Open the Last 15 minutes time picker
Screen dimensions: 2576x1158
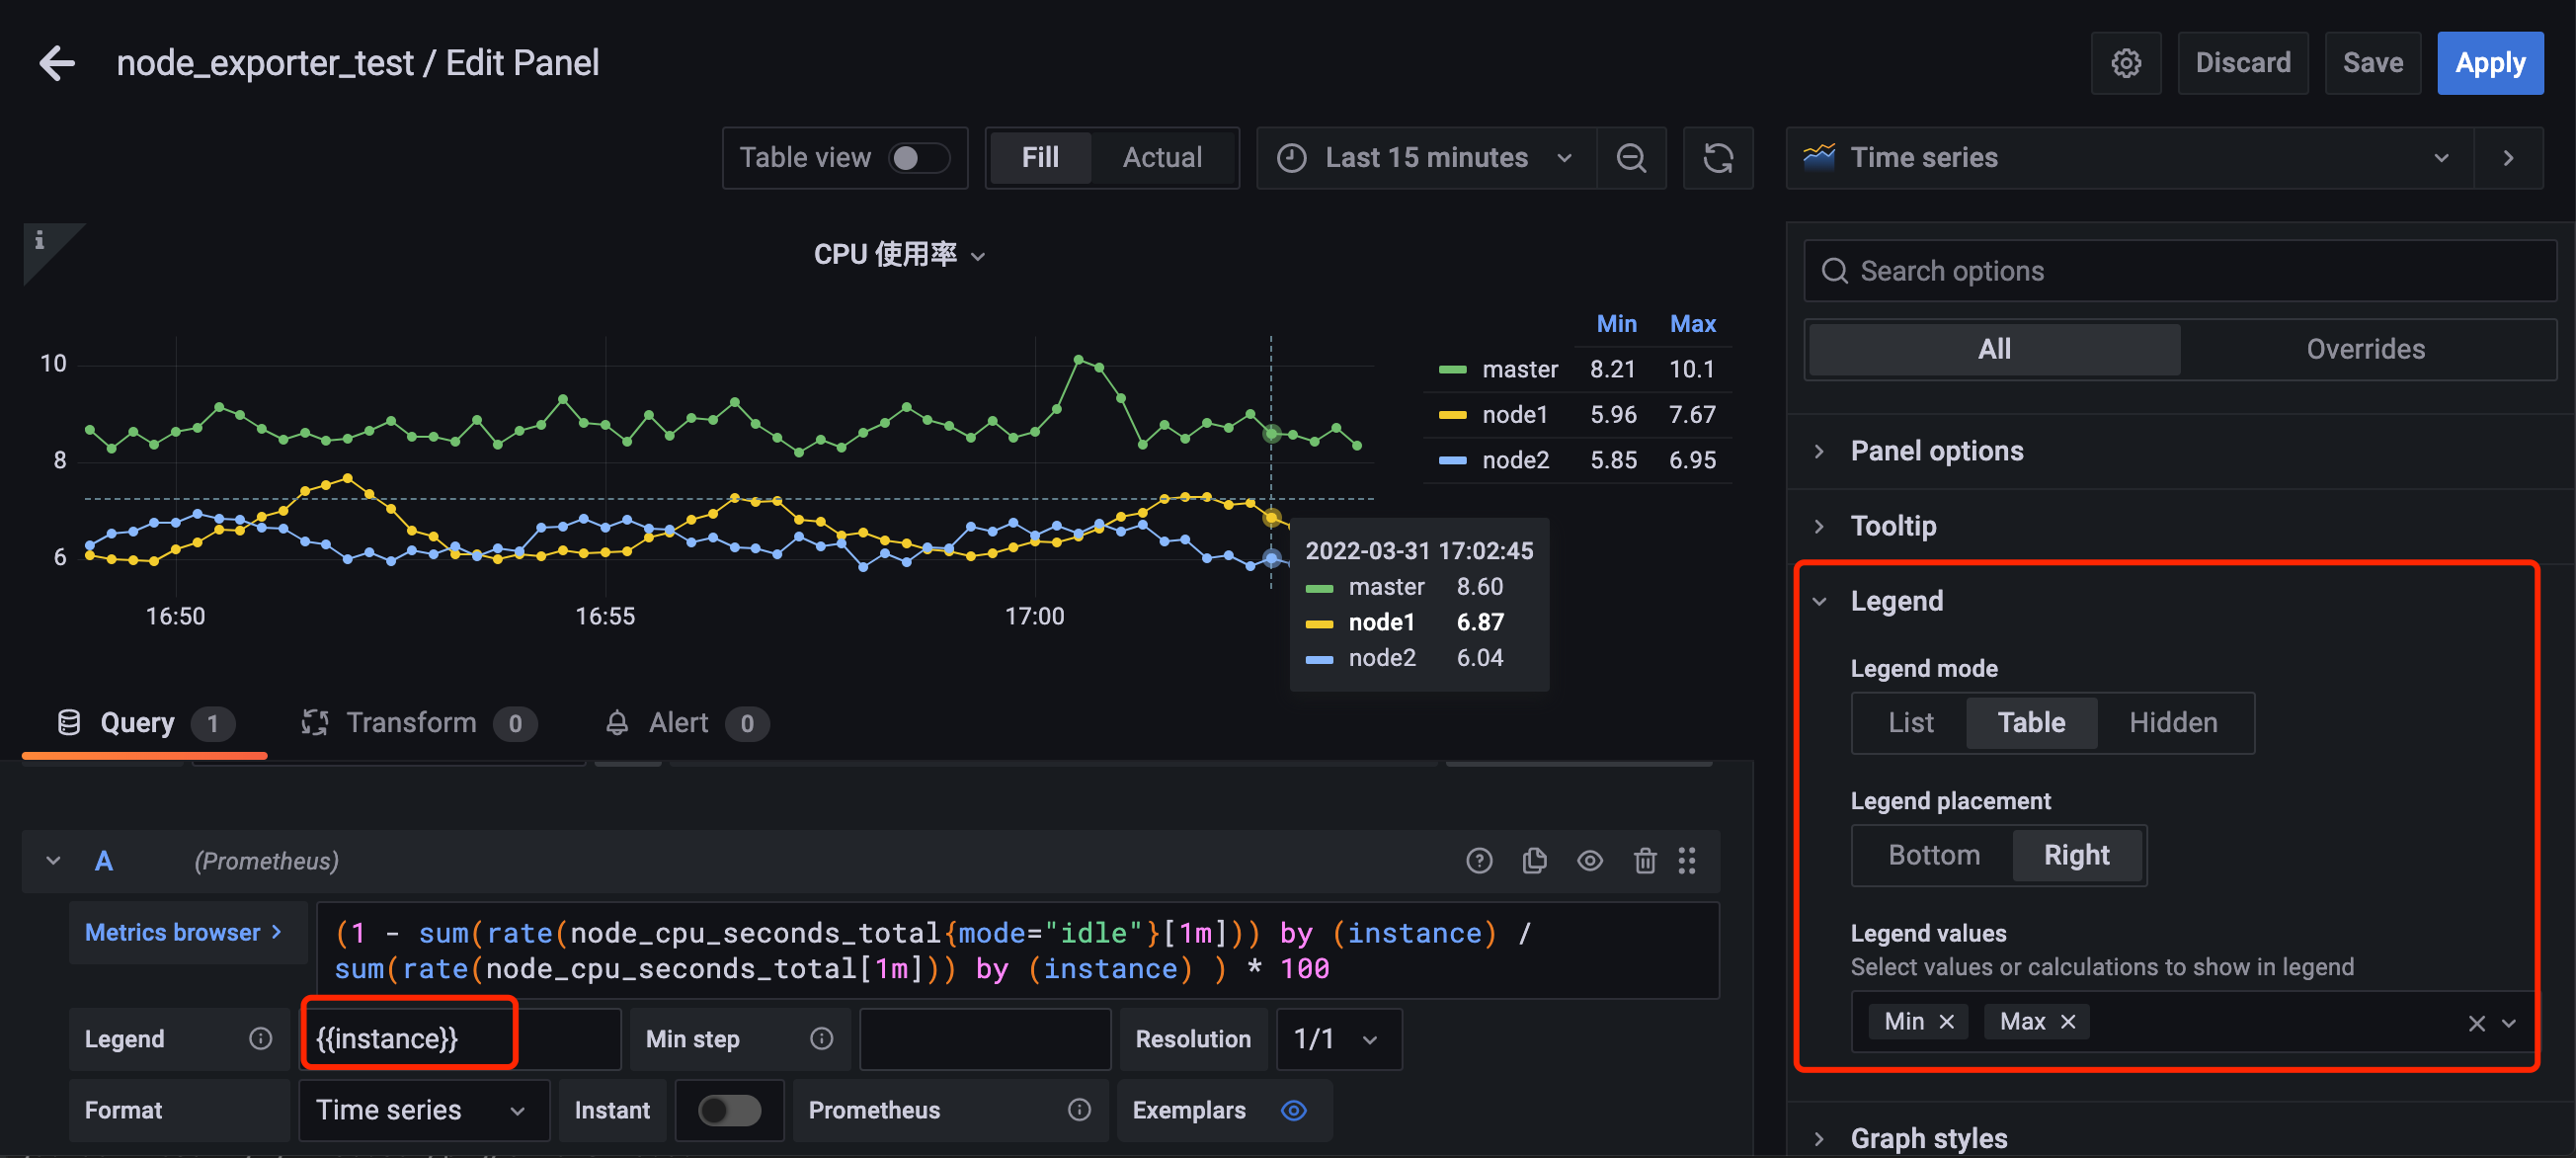pyautogui.click(x=1426, y=158)
